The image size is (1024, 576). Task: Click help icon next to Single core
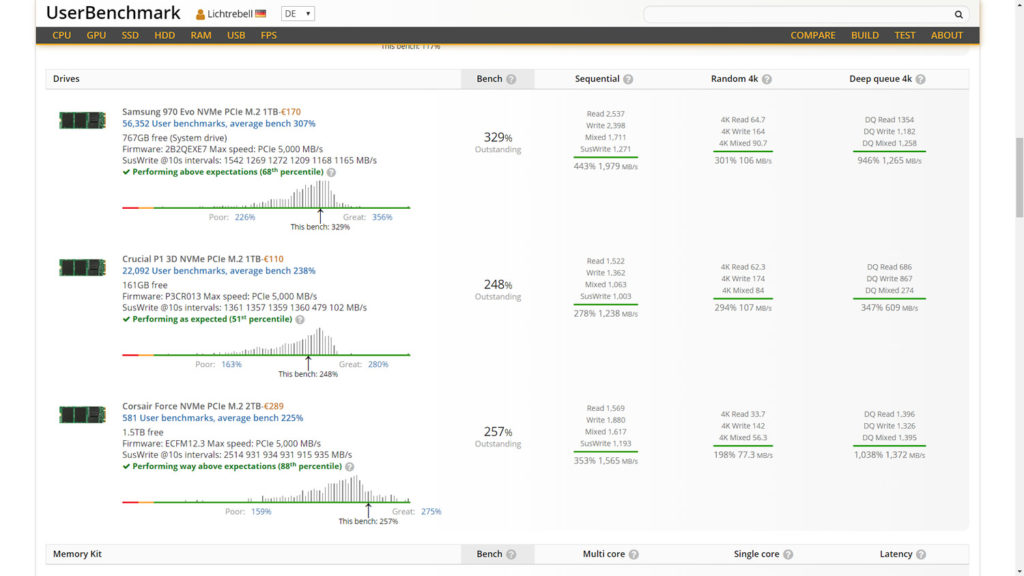click(x=788, y=554)
